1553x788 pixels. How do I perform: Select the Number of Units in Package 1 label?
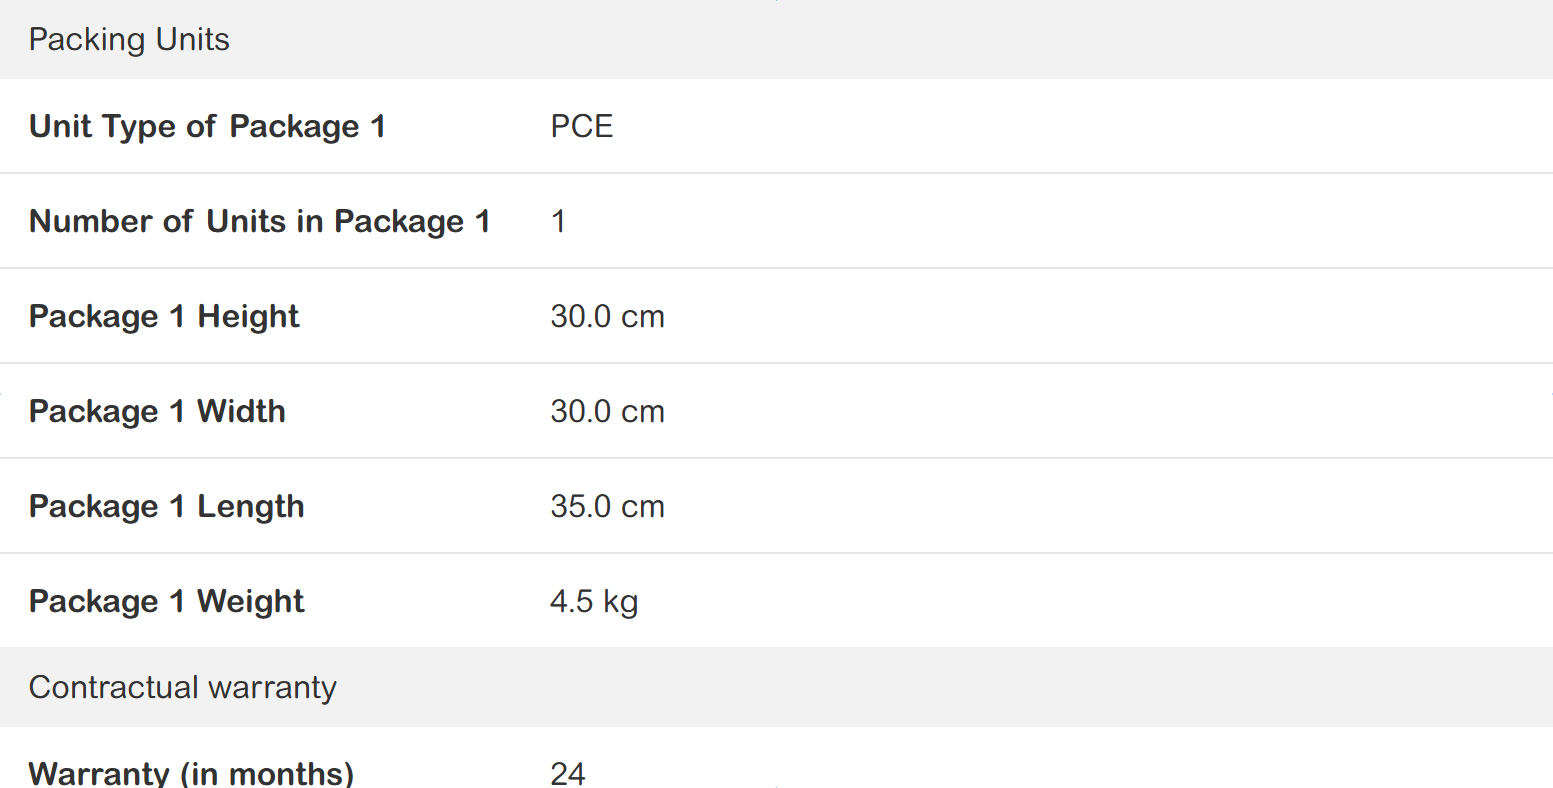pyautogui.click(x=259, y=221)
